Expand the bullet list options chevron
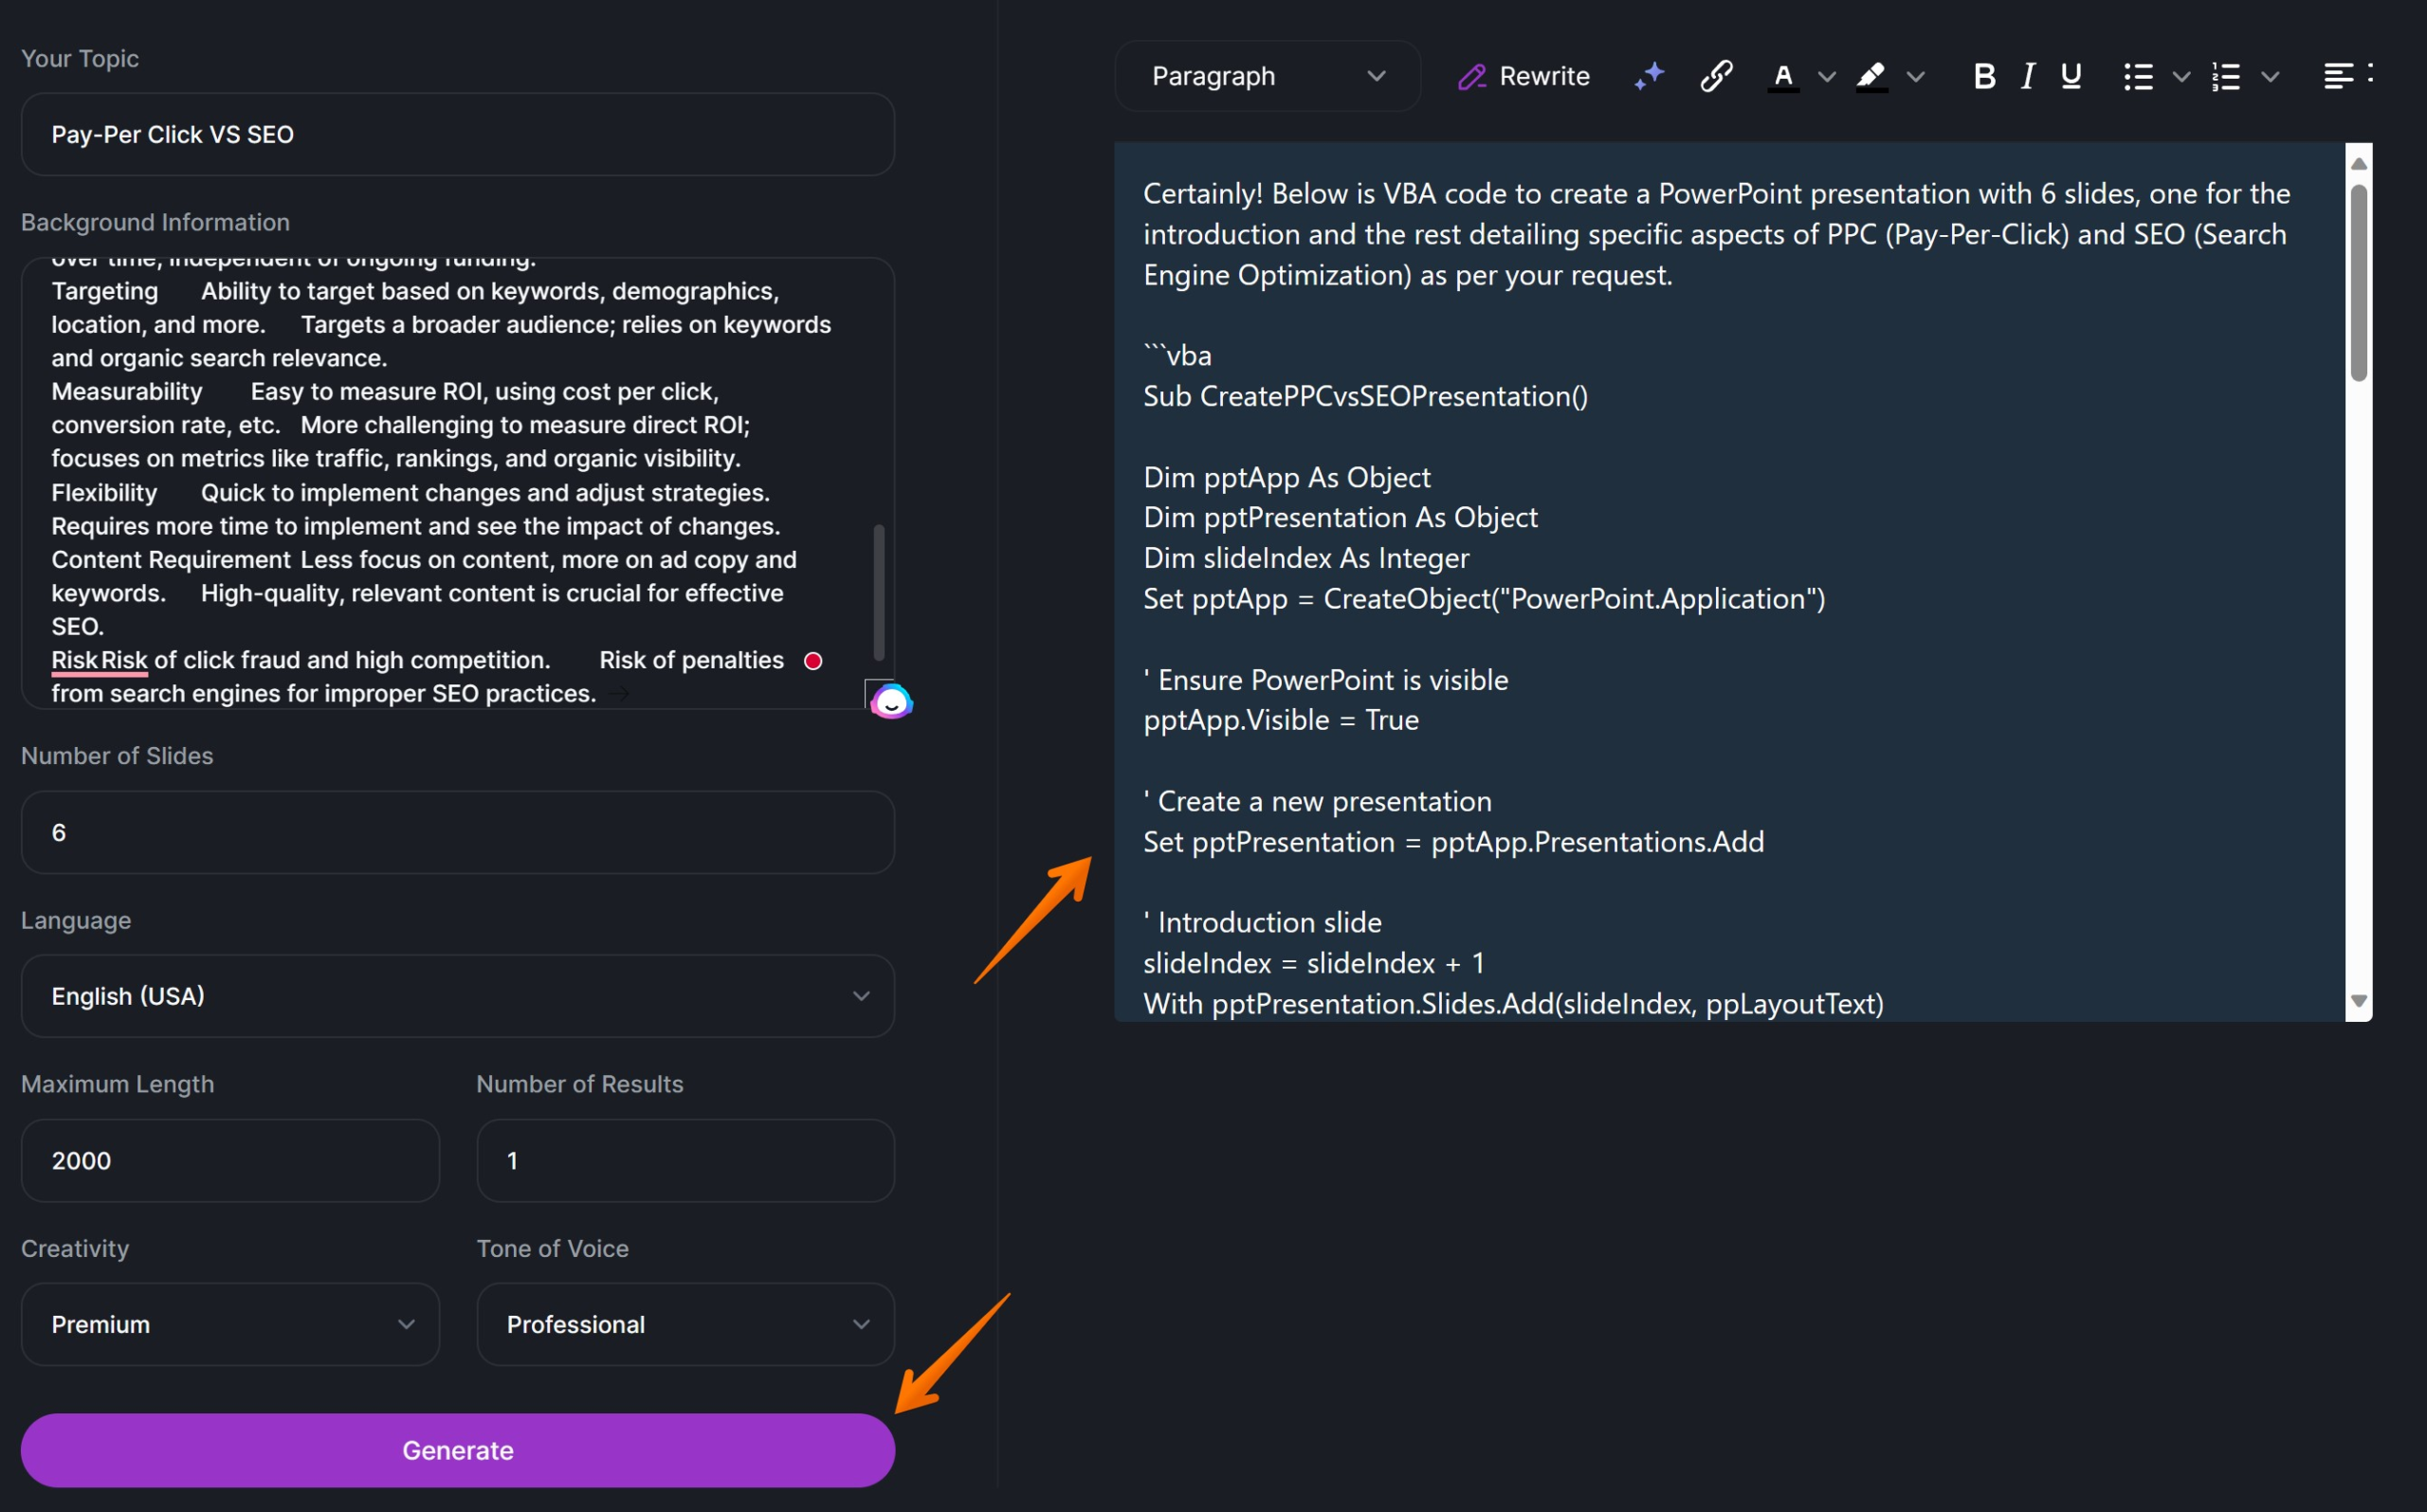 pyautogui.click(x=2181, y=76)
